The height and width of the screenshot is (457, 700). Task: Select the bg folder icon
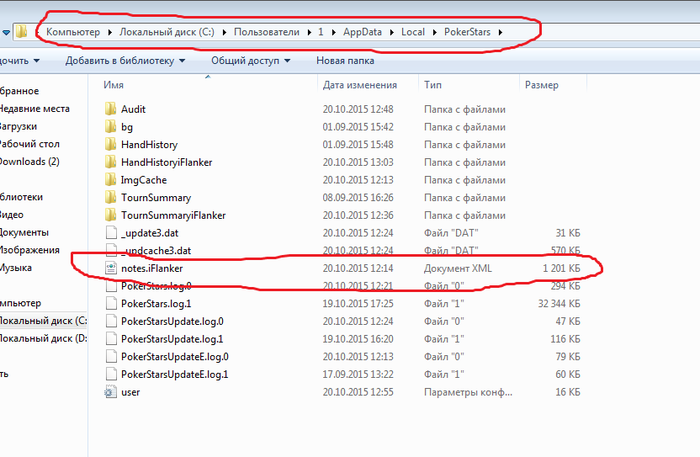[x=110, y=127]
